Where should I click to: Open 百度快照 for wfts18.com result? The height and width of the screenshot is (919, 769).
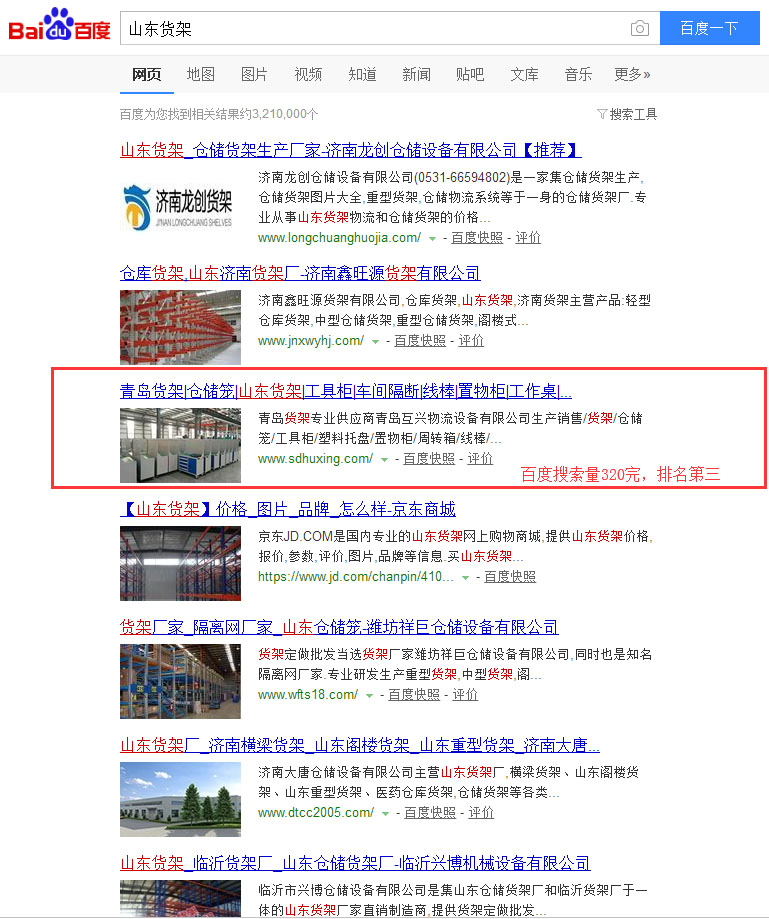pos(414,695)
